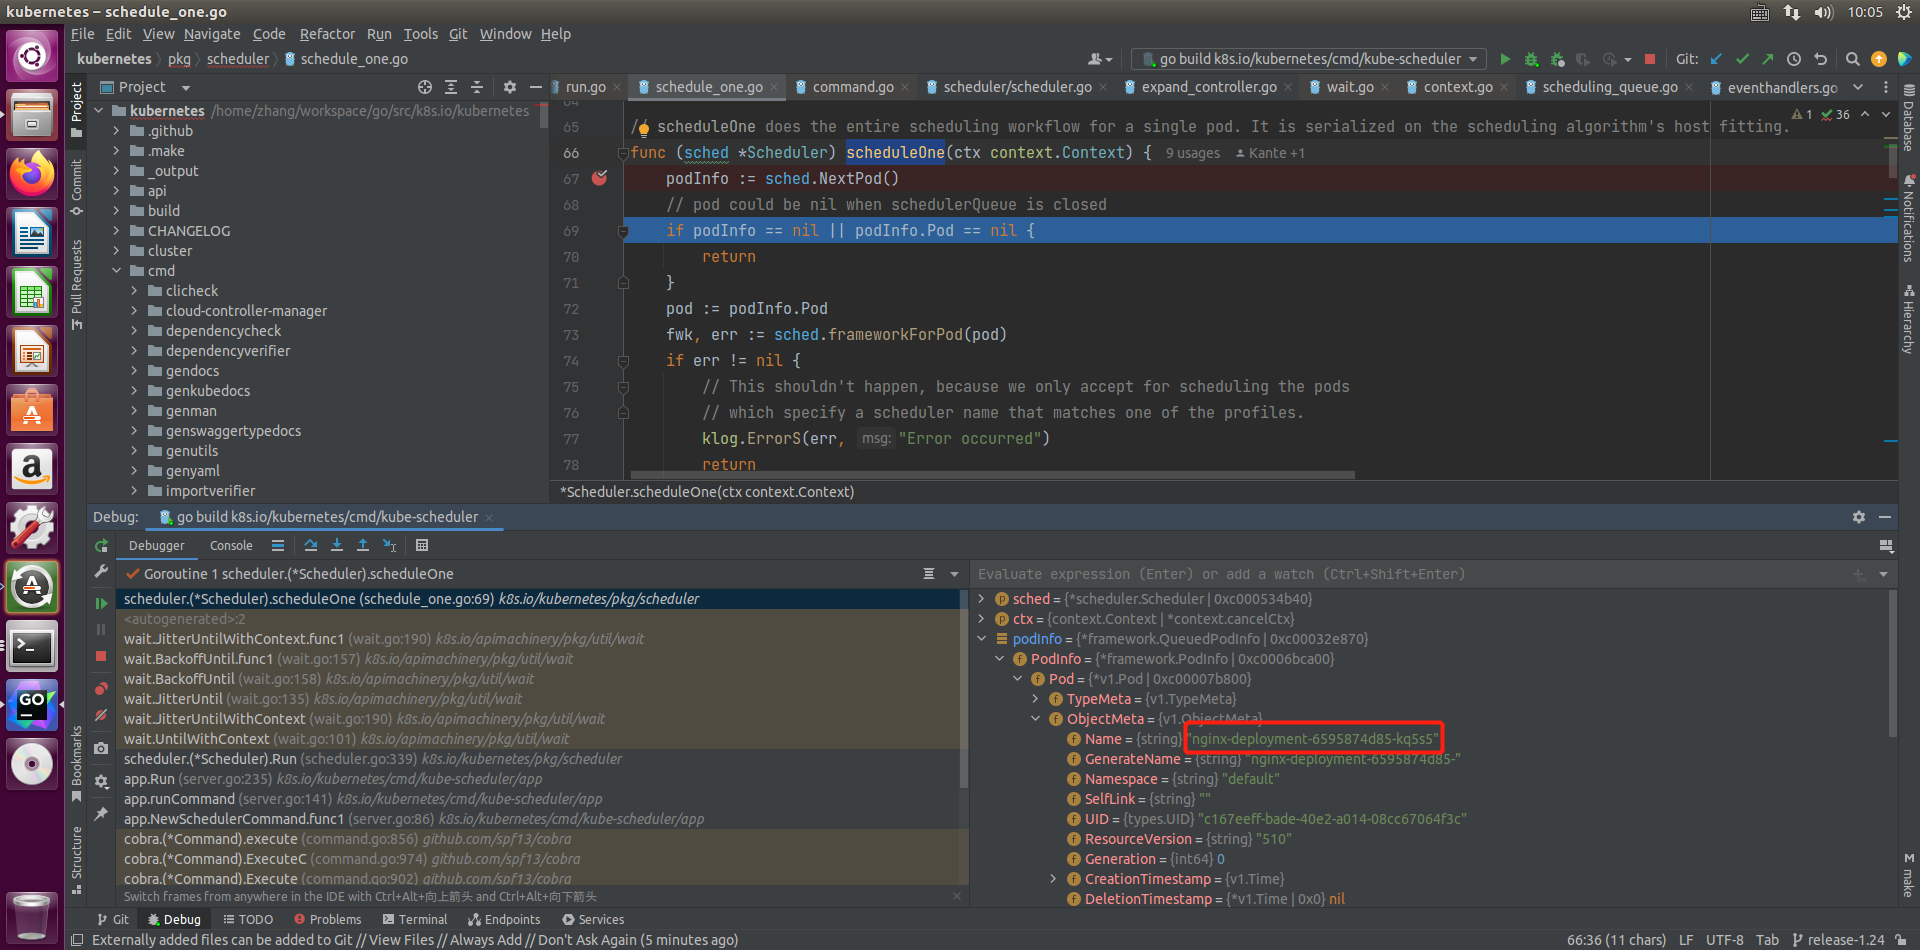
Task: Click the release-1.24 branch in status bar
Action: (1838, 940)
